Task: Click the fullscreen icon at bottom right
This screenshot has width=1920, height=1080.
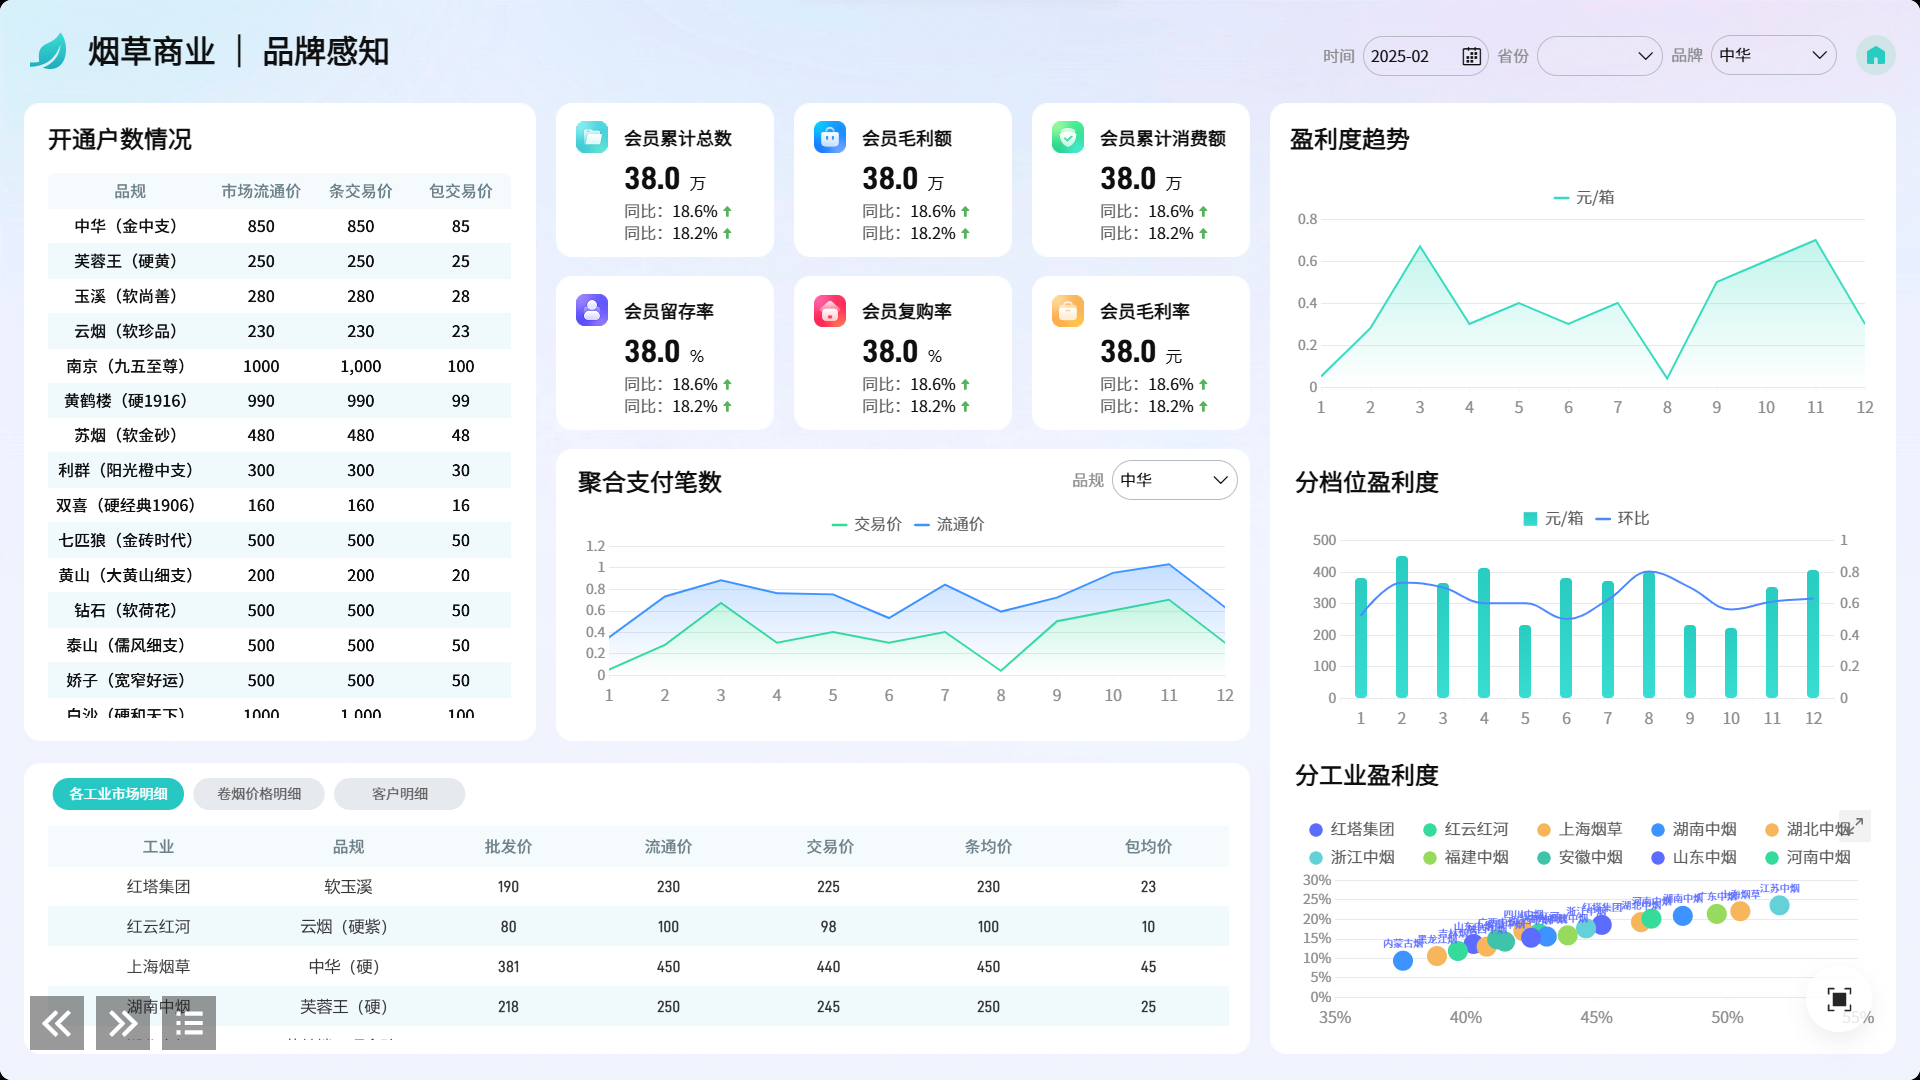Action: (x=1839, y=999)
